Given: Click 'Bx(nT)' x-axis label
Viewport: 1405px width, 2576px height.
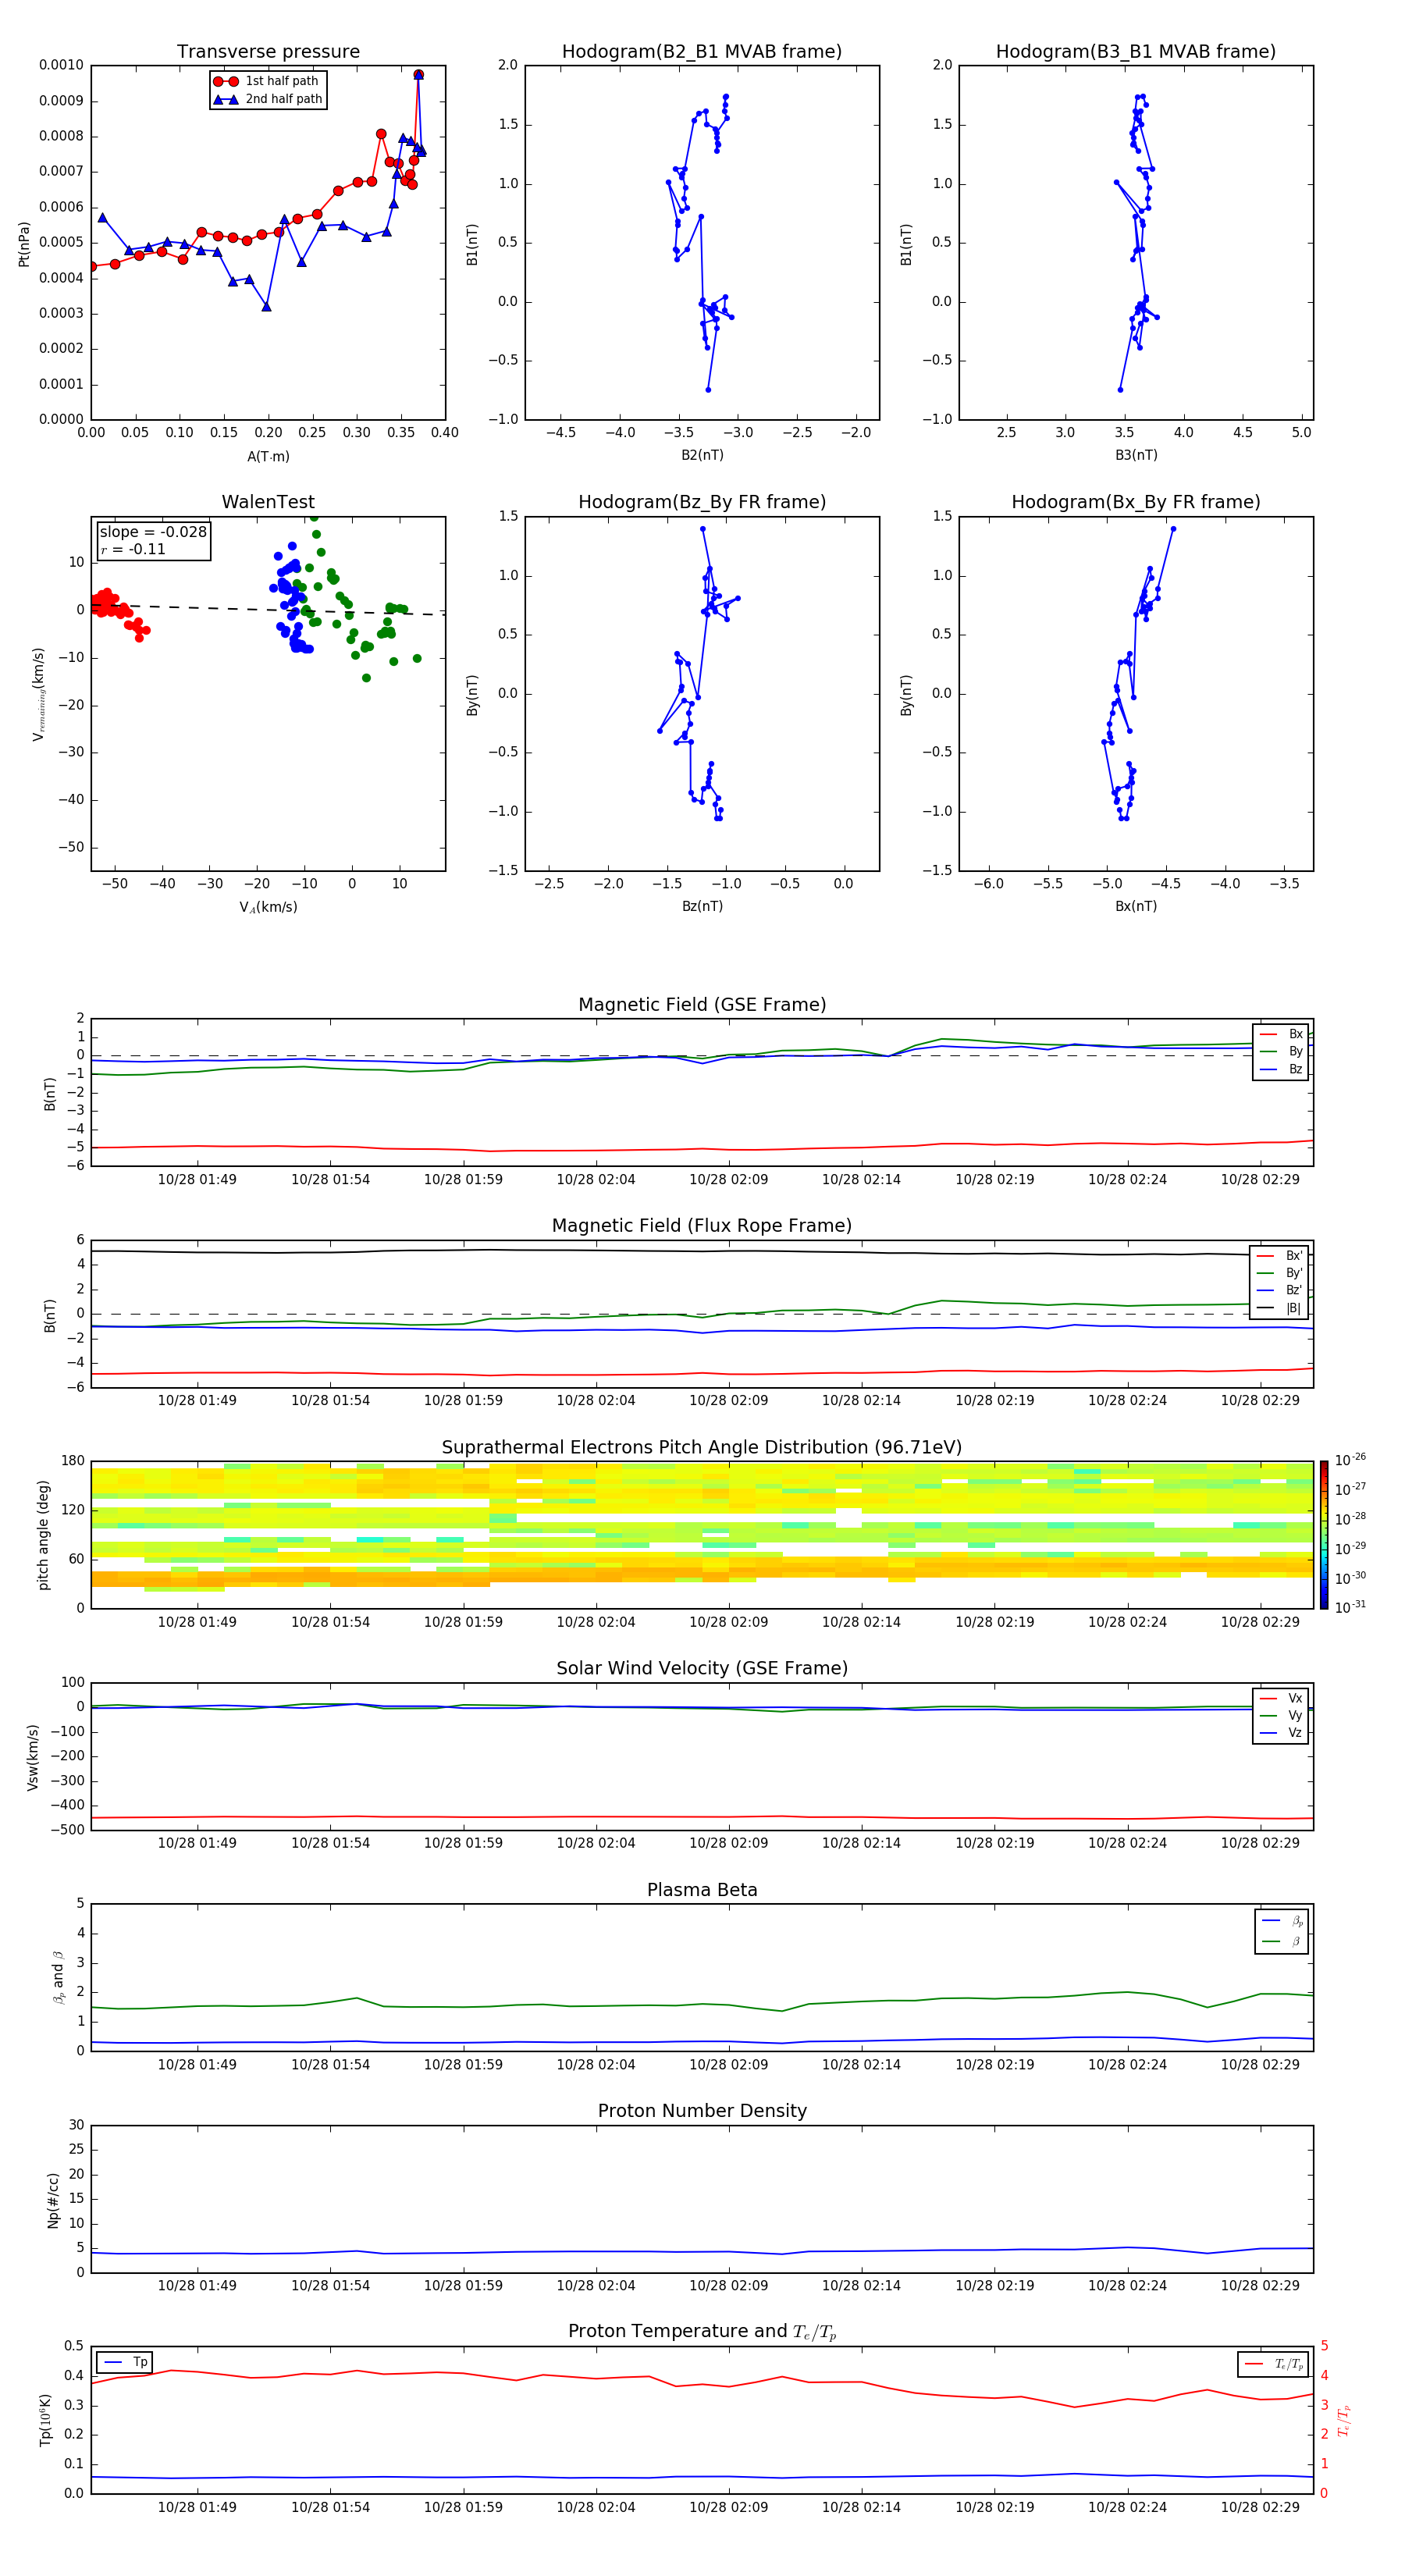Looking at the screenshot, I should pyautogui.click(x=1136, y=906).
